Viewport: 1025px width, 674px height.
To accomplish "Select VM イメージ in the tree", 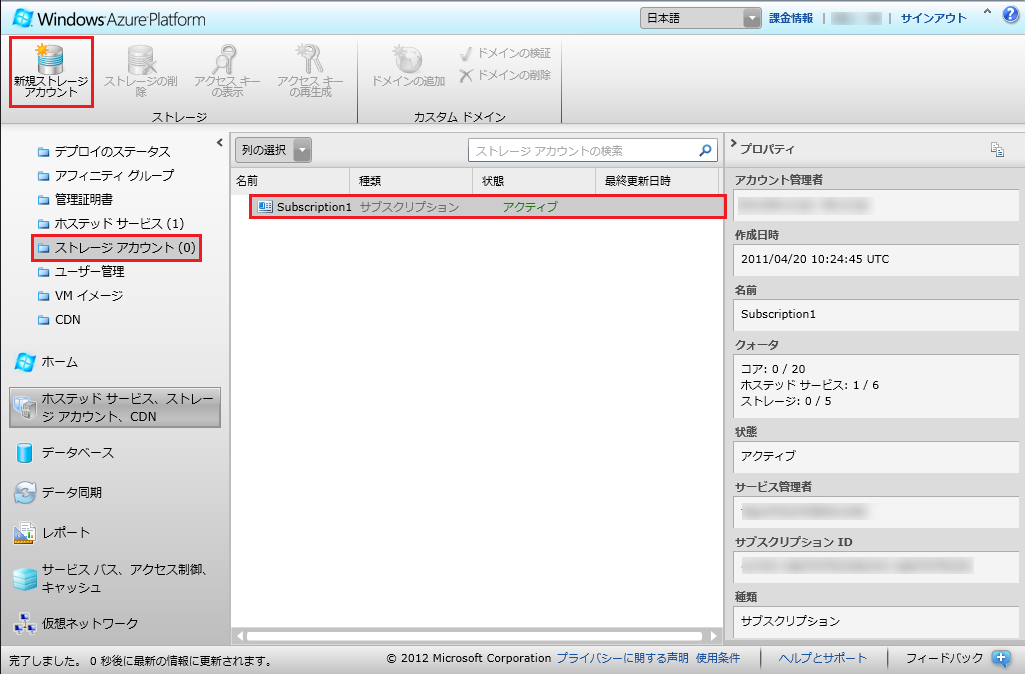I will 80,295.
